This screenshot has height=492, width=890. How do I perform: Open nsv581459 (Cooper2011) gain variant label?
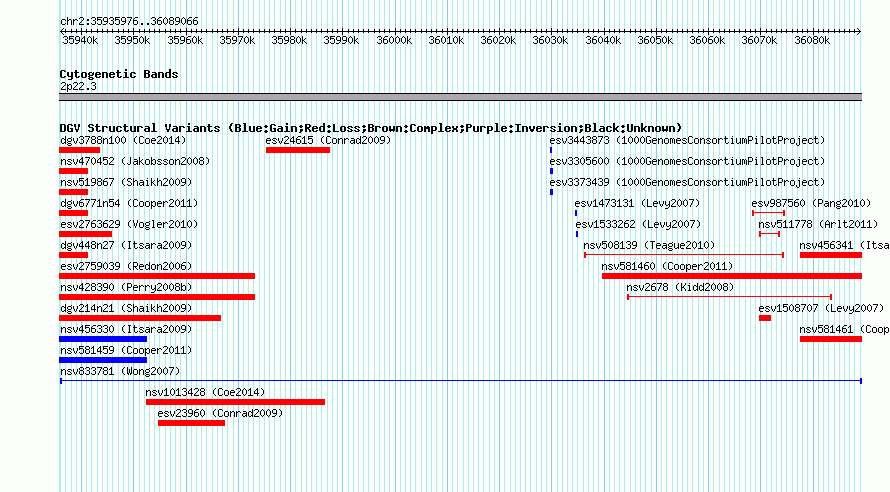click(126, 350)
